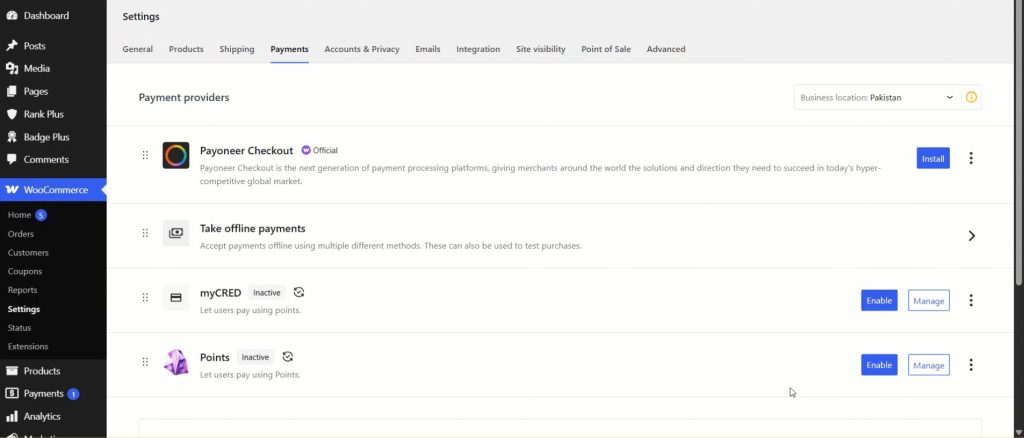Open the Site visibility tab
This screenshot has height=438, width=1024.
[x=541, y=49]
